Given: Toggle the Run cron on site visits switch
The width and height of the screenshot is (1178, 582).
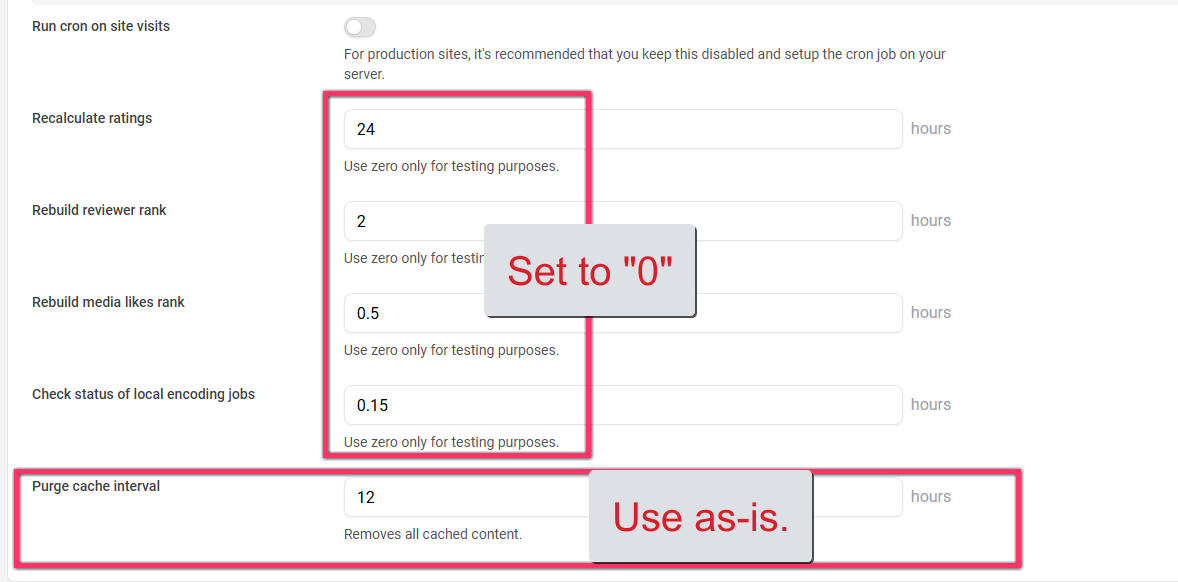Looking at the screenshot, I should point(360,28).
